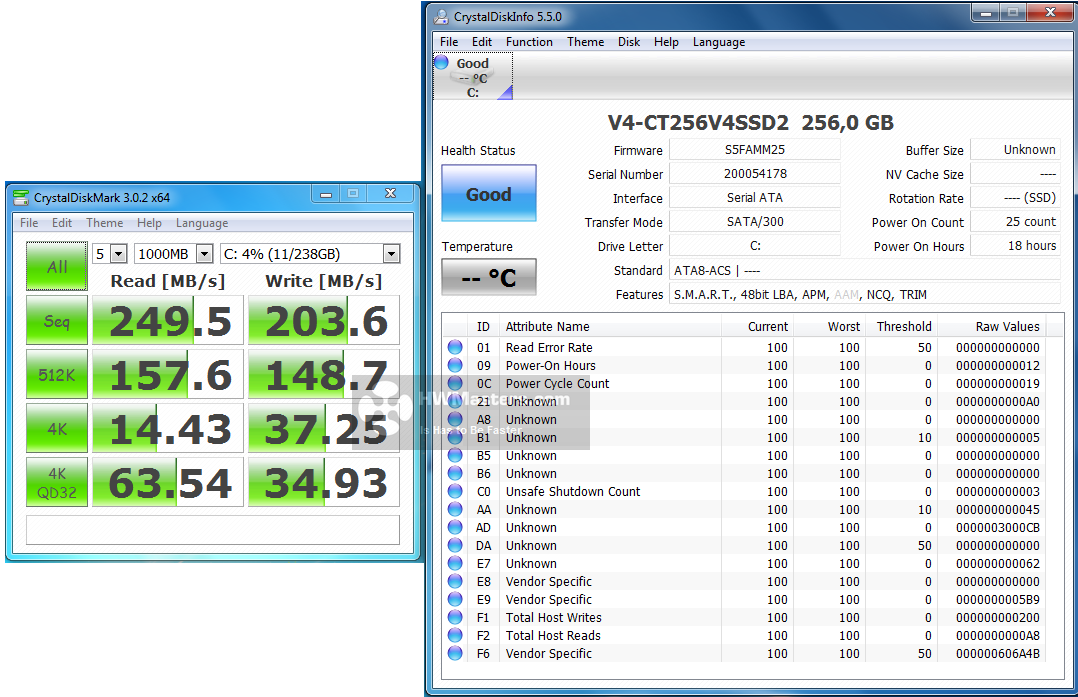Click the Current column header
The image size is (1078, 697).
(758, 327)
